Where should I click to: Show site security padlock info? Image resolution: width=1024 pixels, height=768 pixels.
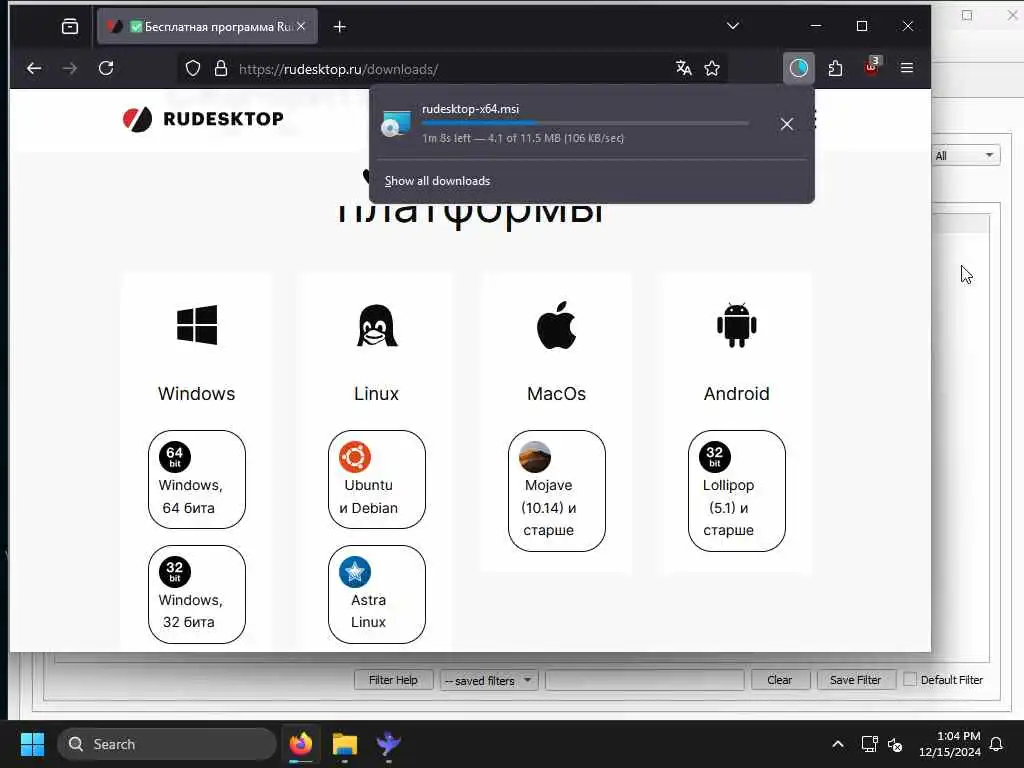coord(221,68)
